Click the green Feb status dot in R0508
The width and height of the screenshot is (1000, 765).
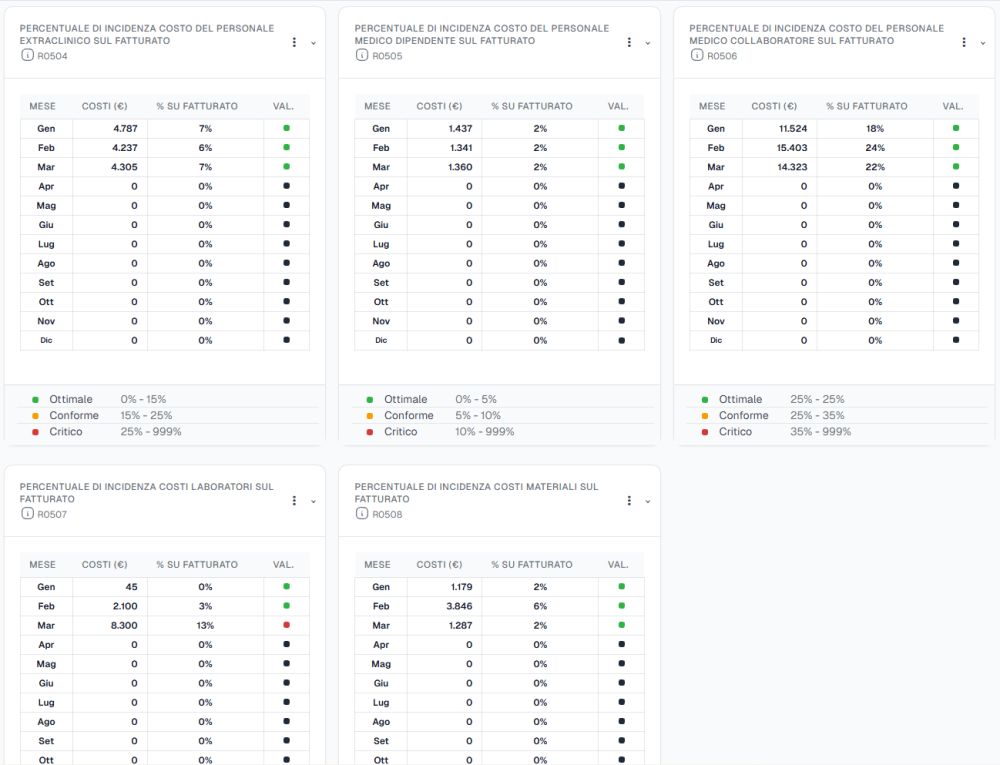622,606
